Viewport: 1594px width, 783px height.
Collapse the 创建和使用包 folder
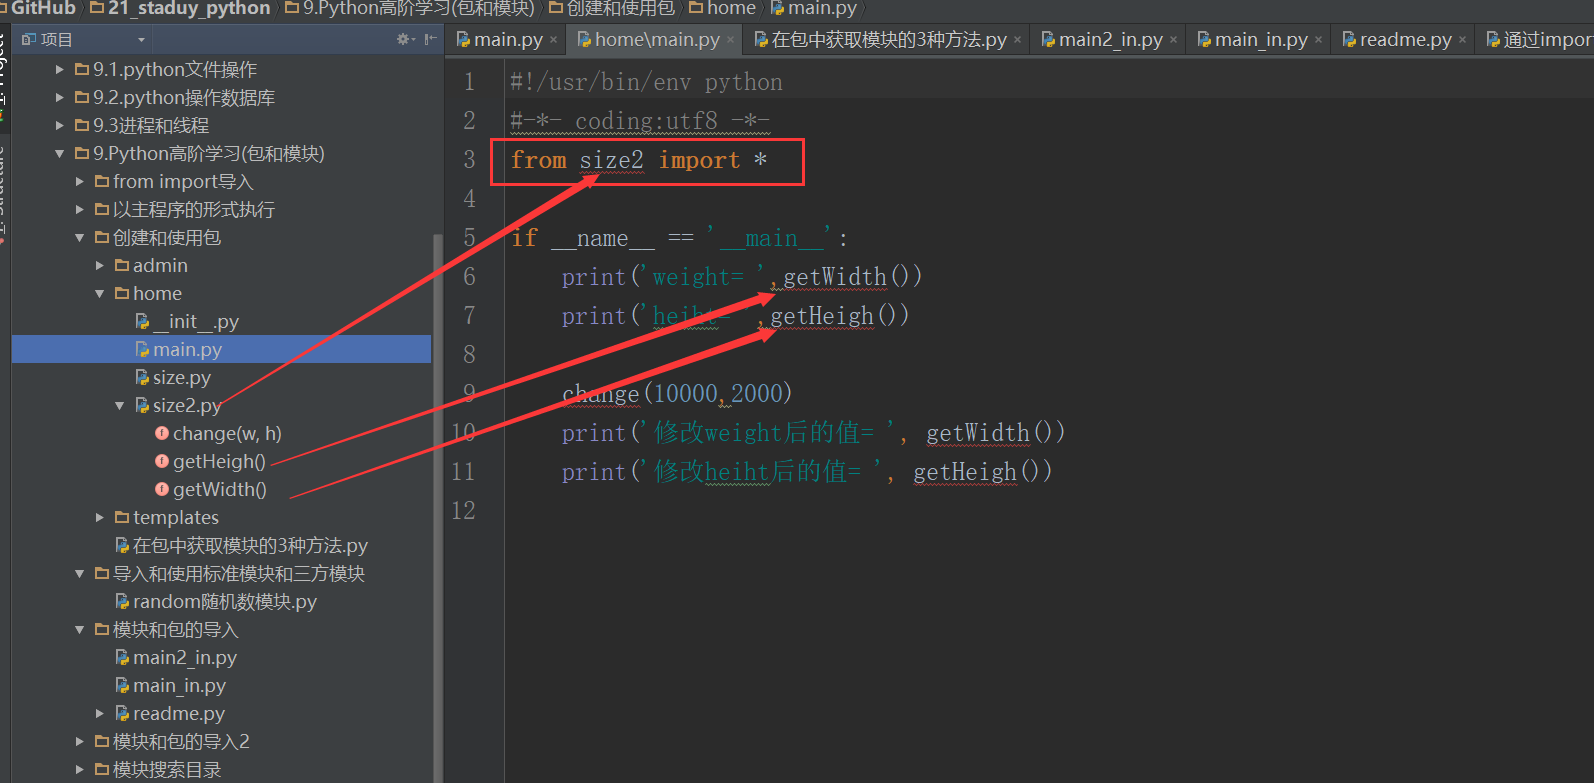point(79,238)
